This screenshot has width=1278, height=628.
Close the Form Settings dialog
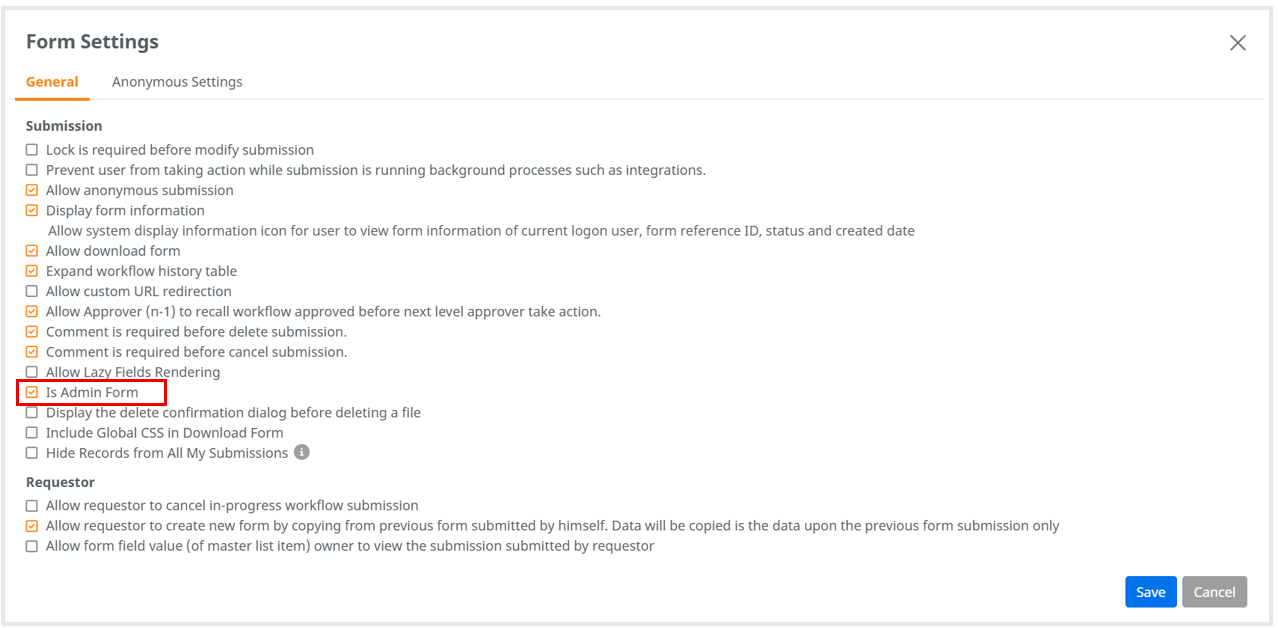[x=1238, y=43]
